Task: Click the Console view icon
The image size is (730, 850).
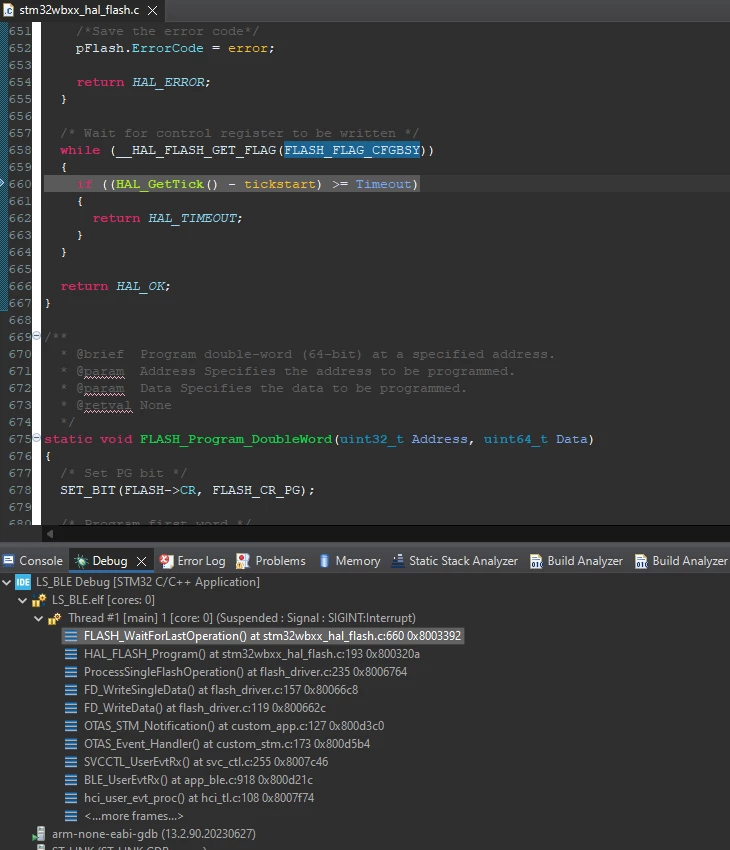Action: pyautogui.click(x=9, y=561)
